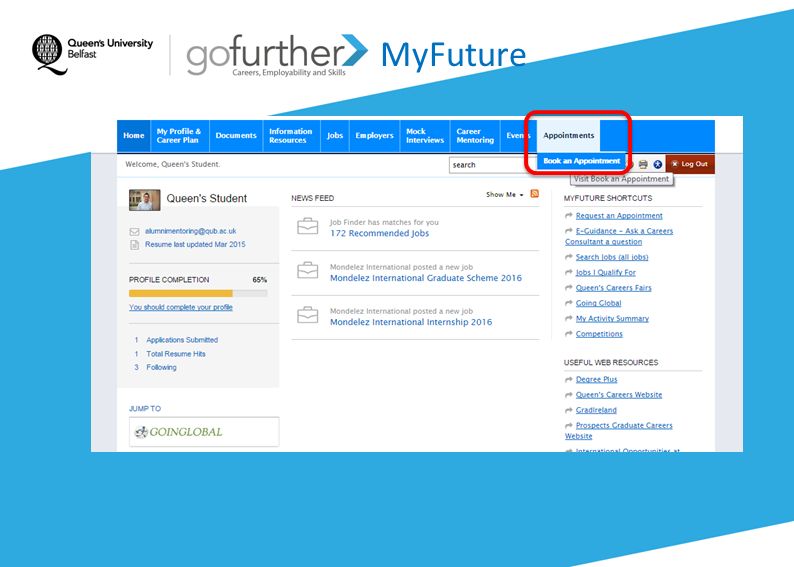Viewport: 794px width, 567px height.
Task: Click the accessibility icon beside Log Out
Action: (x=658, y=164)
